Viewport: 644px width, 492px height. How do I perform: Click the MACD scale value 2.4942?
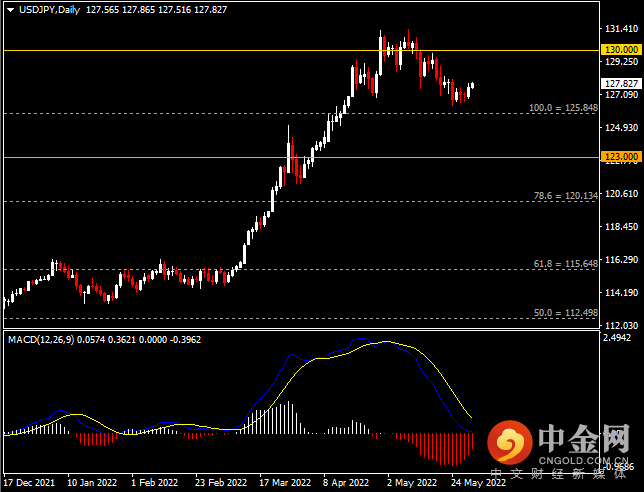pyautogui.click(x=618, y=338)
